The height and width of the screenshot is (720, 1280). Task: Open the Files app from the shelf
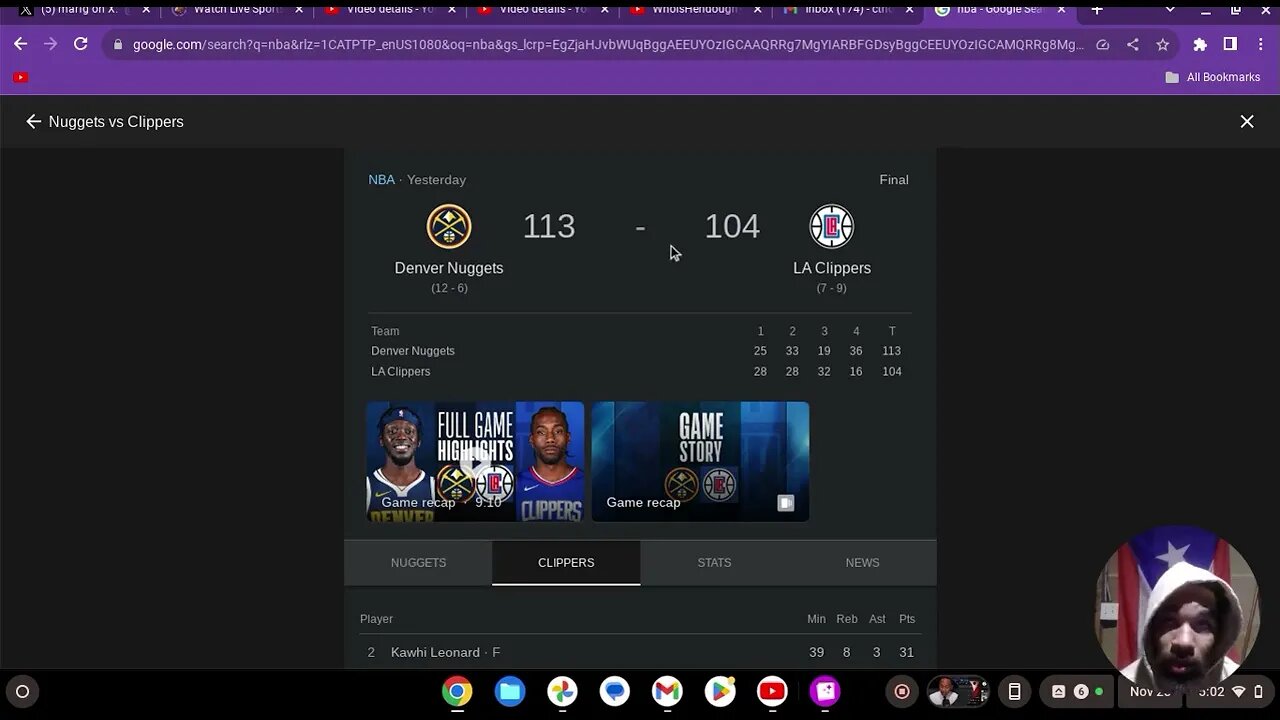[510, 691]
